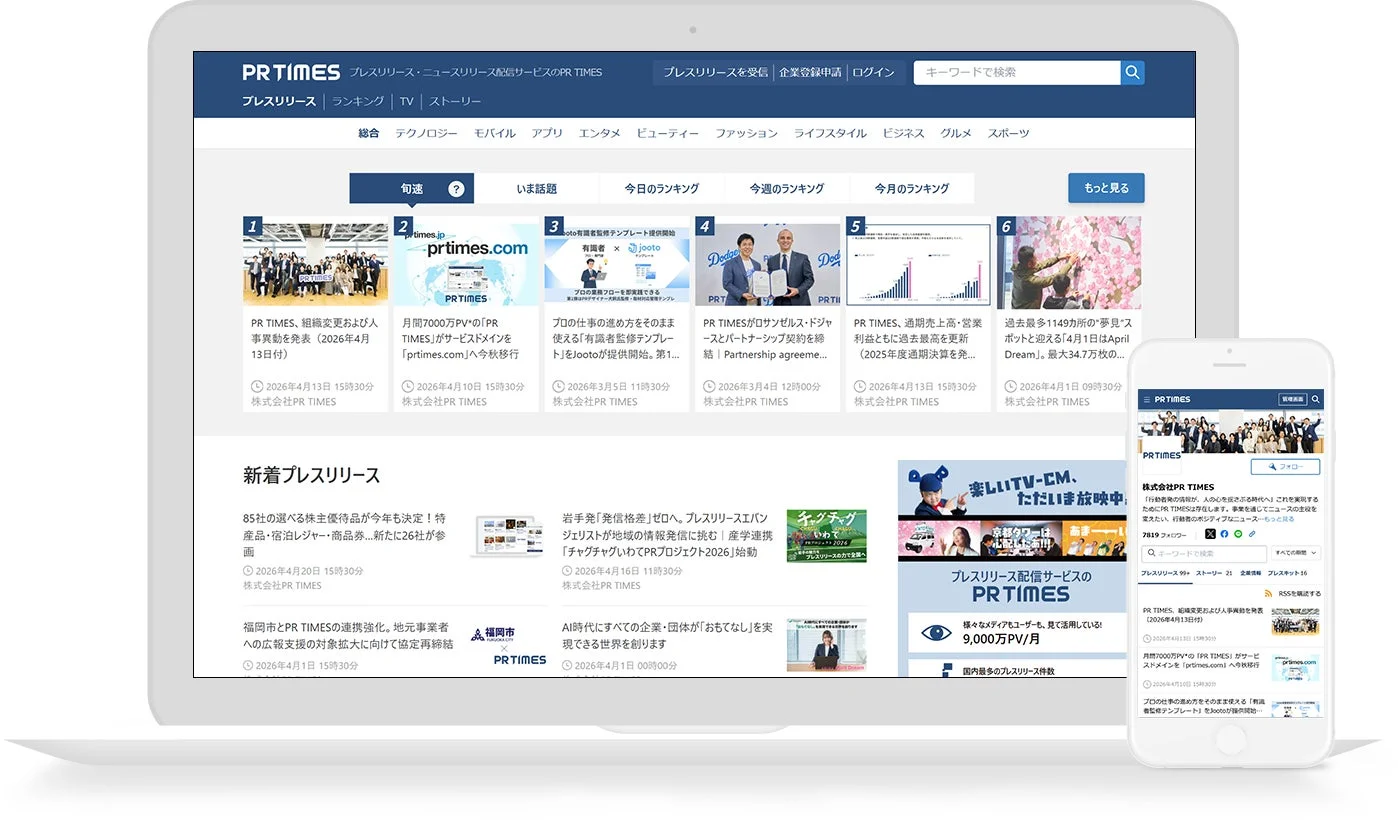Tap the フォロー button on phone

pos(1285,467)
